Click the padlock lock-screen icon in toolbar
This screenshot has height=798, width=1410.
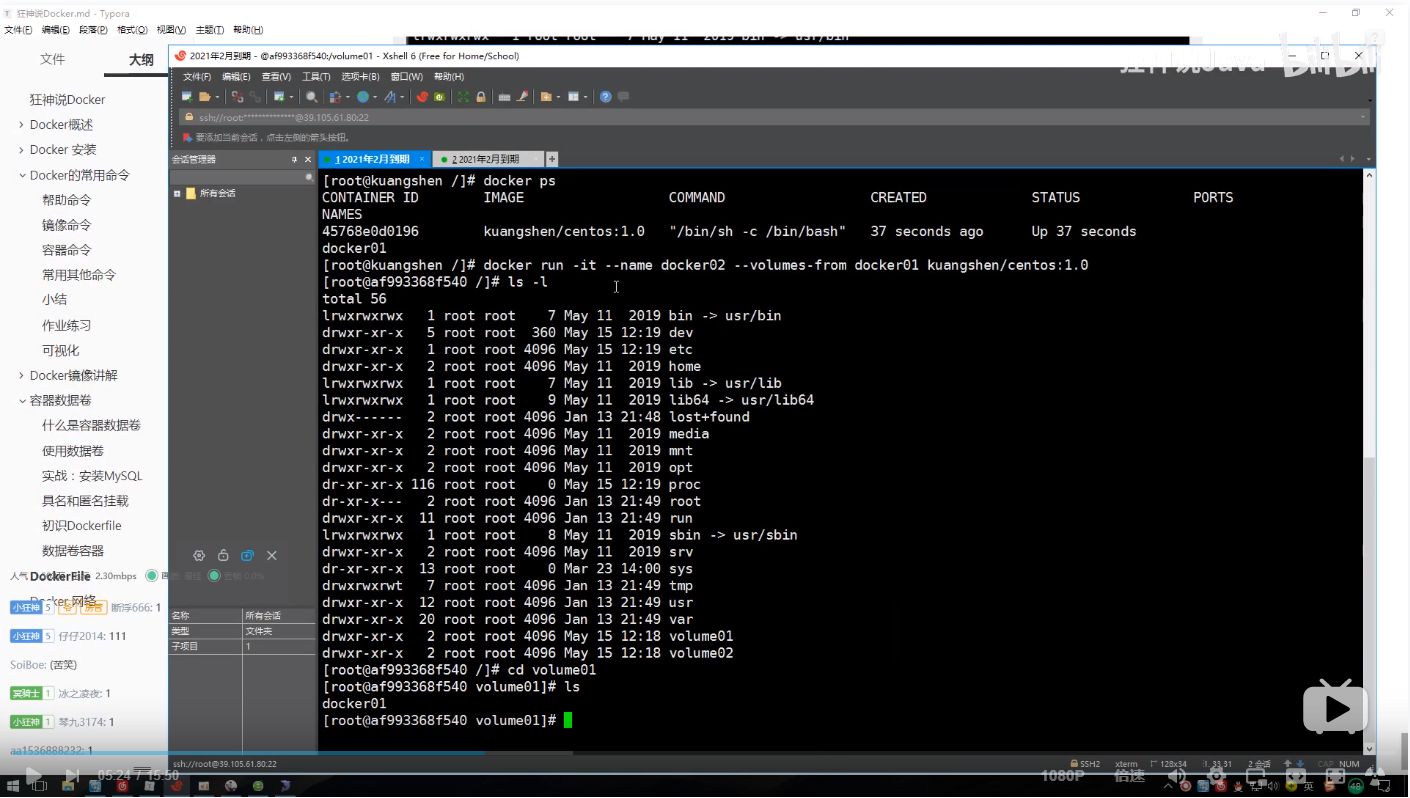point(481,97)
